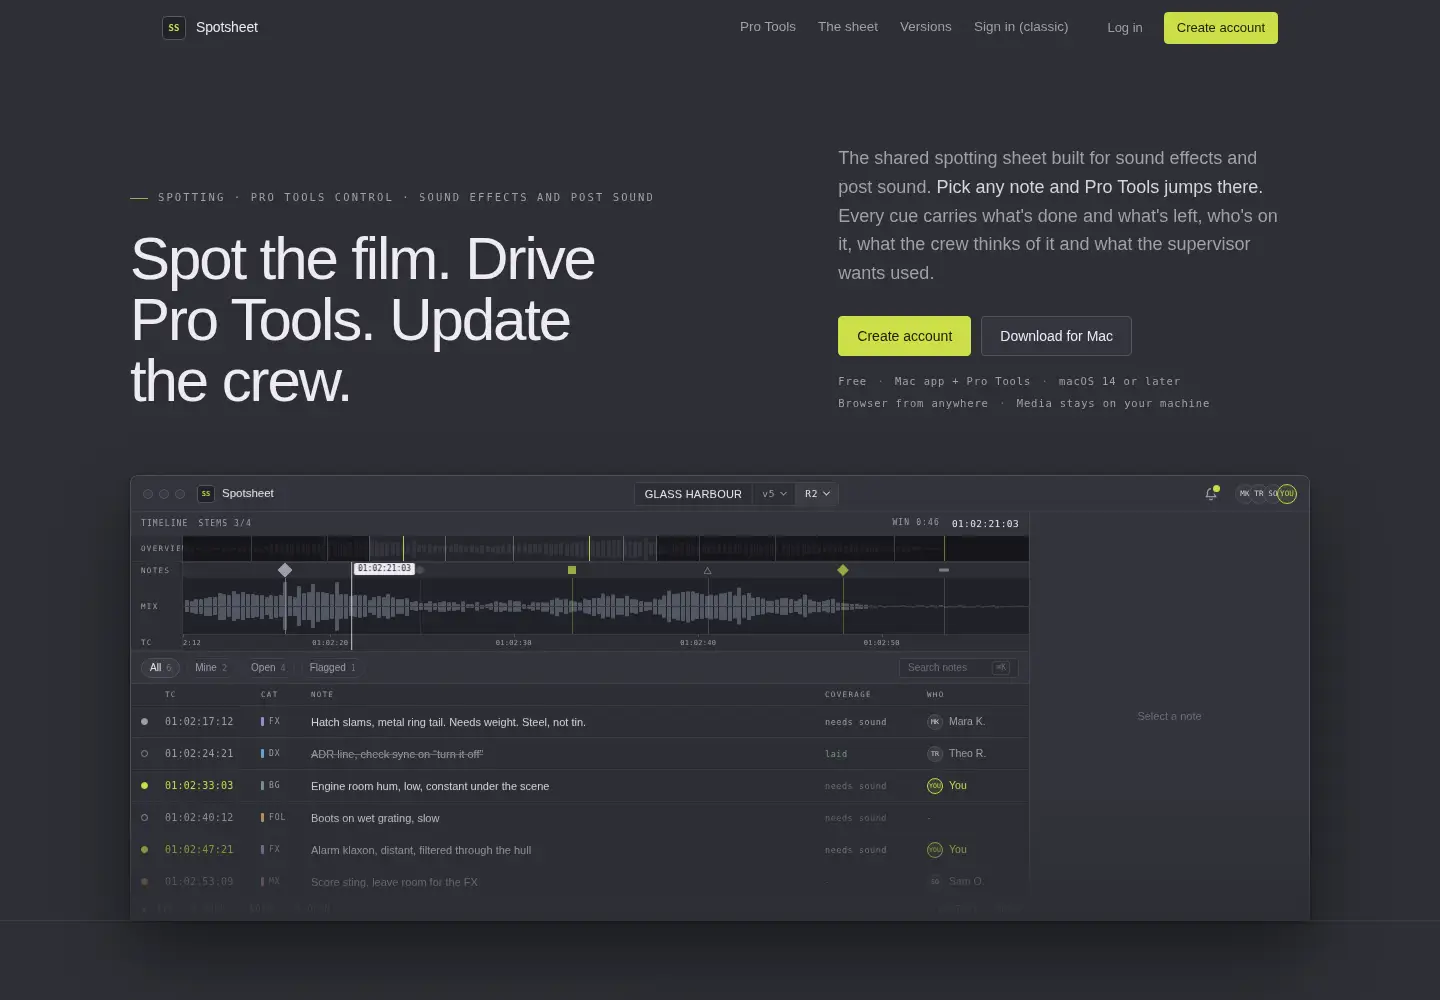Screen dimensions: 1440x1000
Task: Open the notifications bell in the app preview
Action: tap(1211, 493)
